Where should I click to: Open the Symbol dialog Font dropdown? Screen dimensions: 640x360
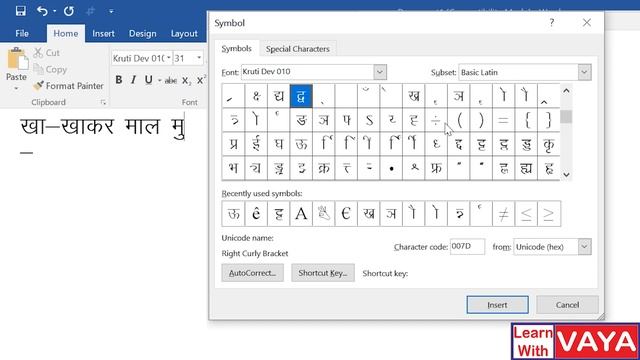(x=380, y=72)
